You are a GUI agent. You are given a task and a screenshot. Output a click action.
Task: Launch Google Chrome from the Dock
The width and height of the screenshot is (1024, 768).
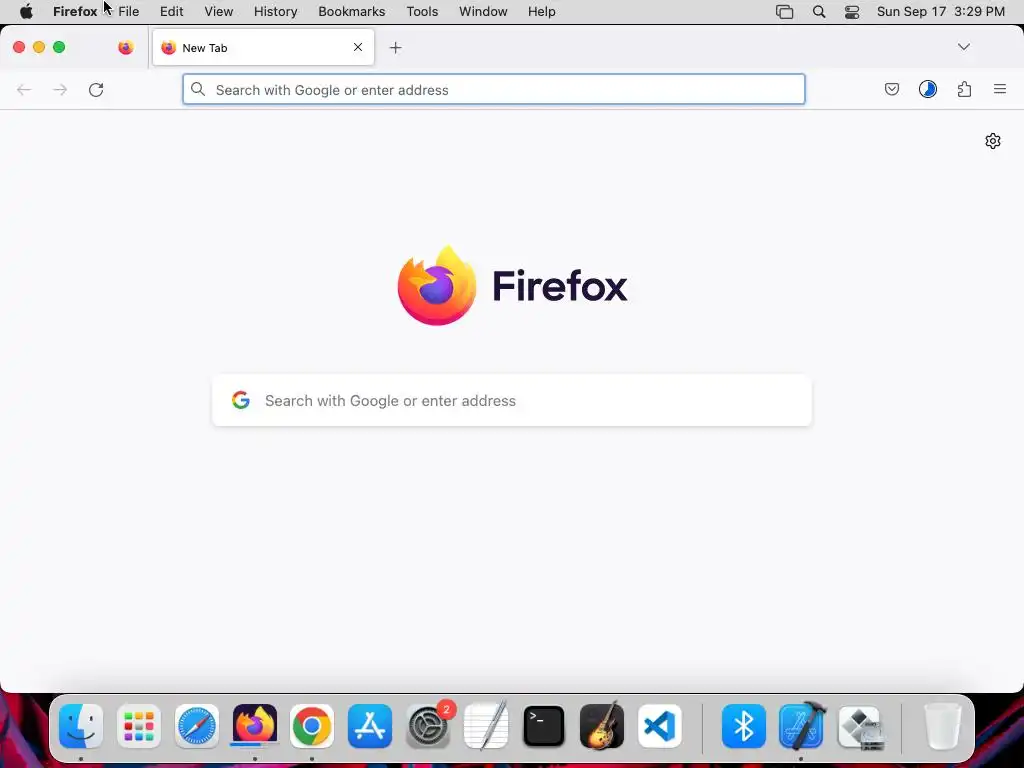pos(312,726)
